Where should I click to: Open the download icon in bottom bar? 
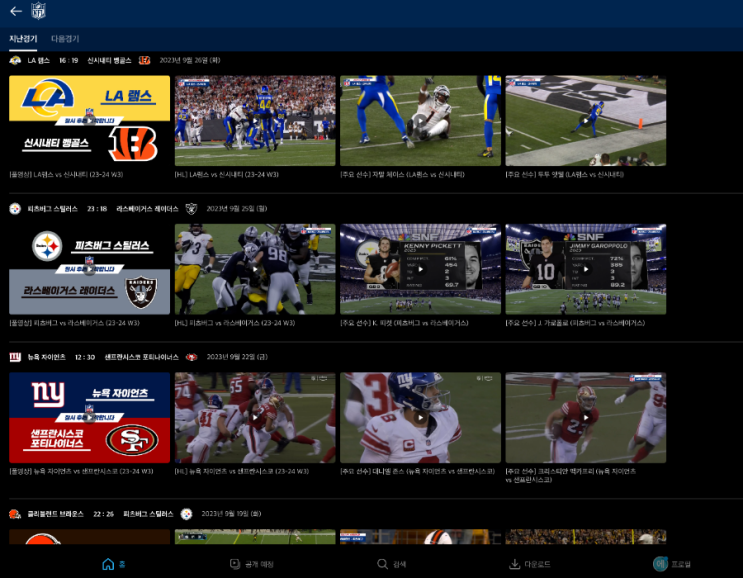[x=514, y=564]
